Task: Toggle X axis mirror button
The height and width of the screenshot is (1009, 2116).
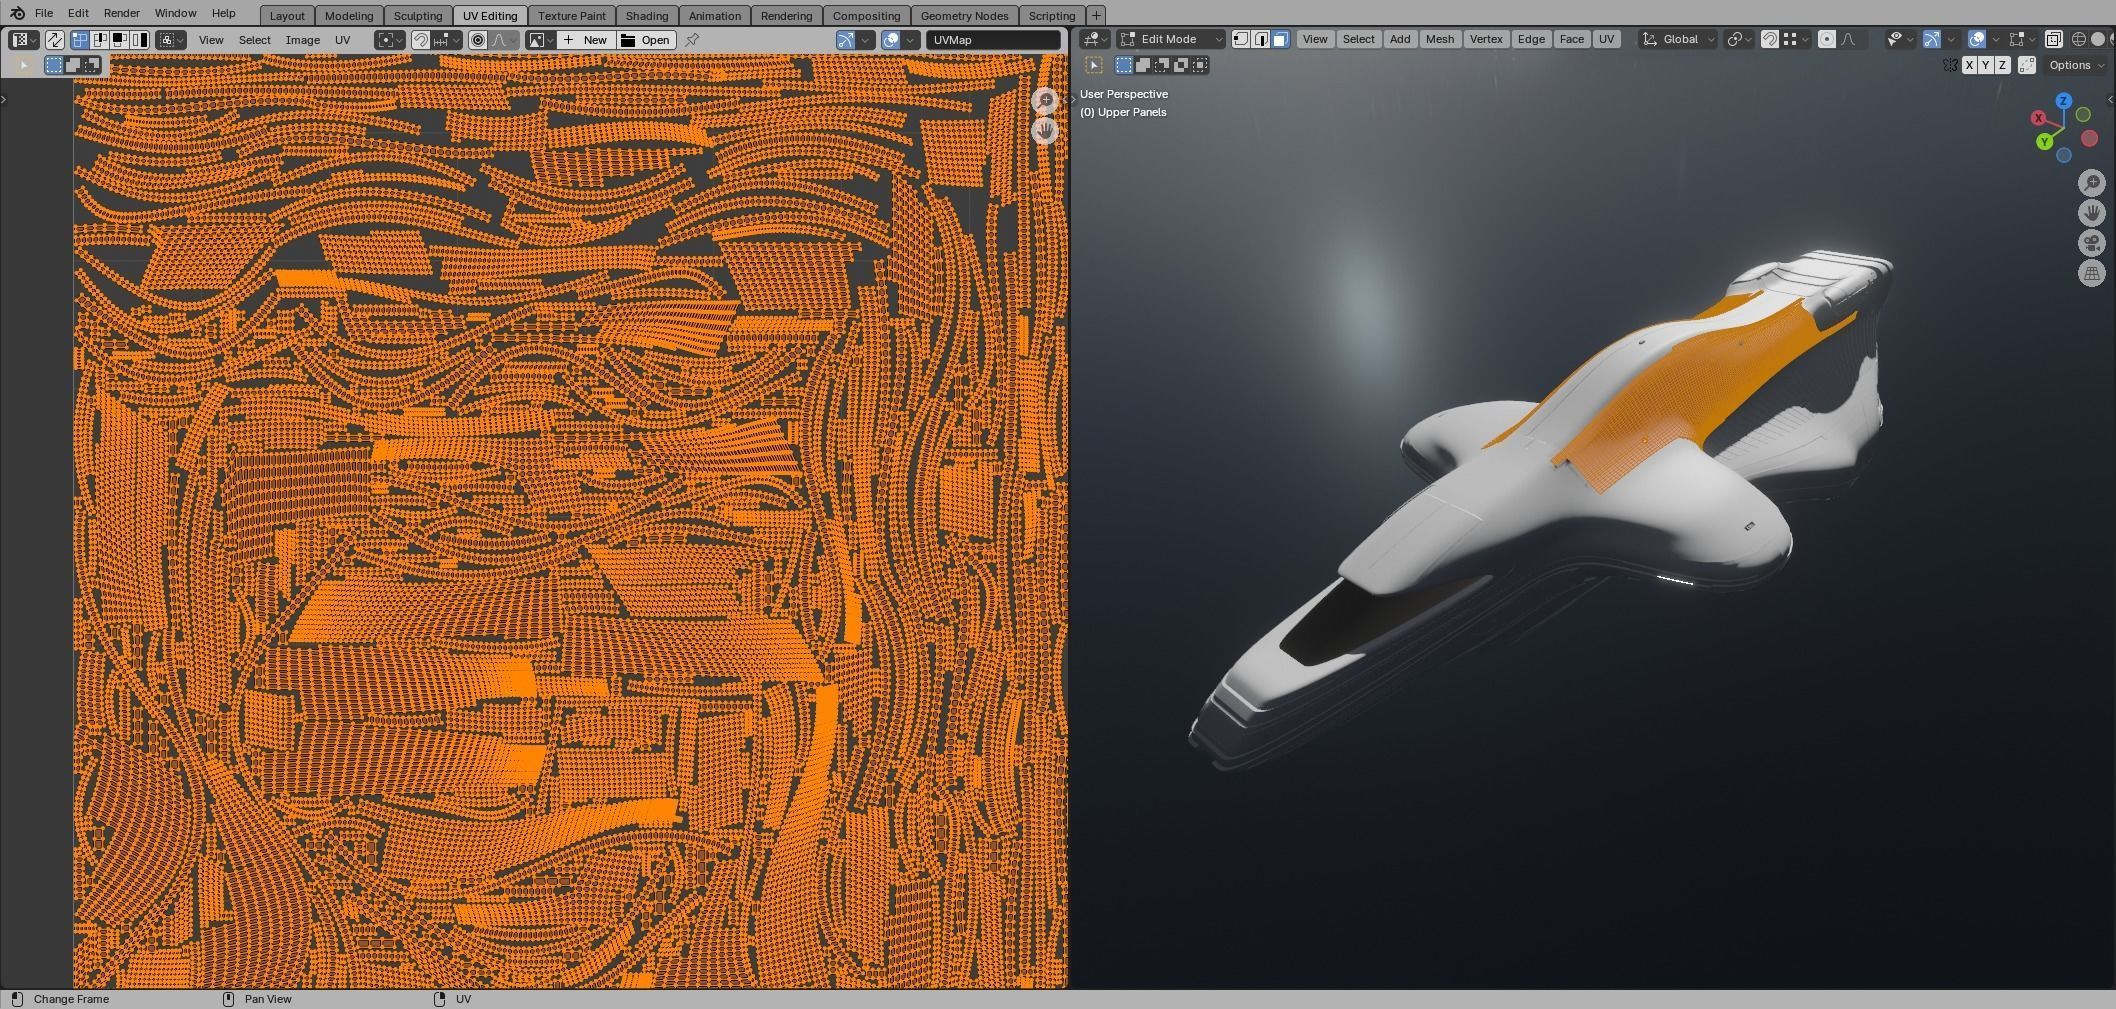Action: 1969,65
